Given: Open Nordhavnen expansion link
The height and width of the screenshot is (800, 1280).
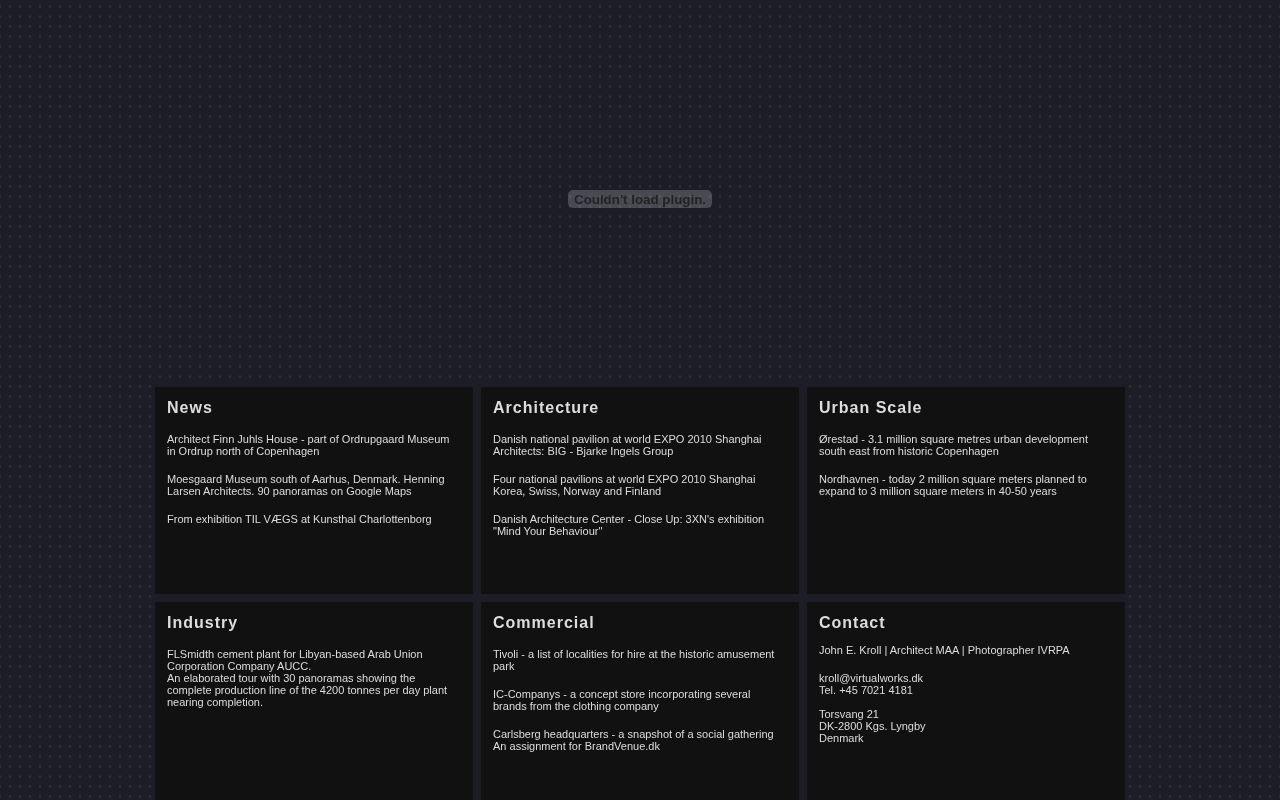Looking at the screenshot, I should [x=953, y=485].
